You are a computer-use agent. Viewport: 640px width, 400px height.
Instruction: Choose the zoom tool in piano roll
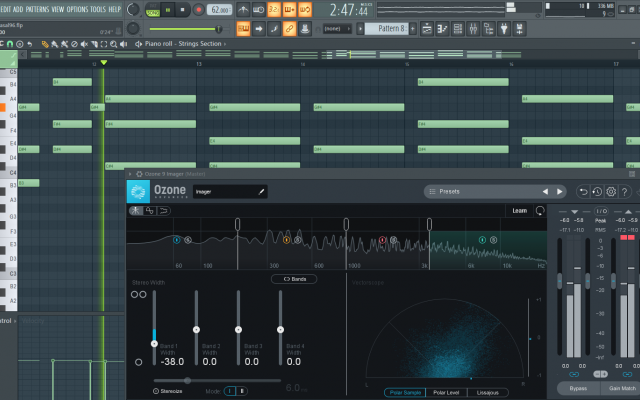tap(113, 44)
